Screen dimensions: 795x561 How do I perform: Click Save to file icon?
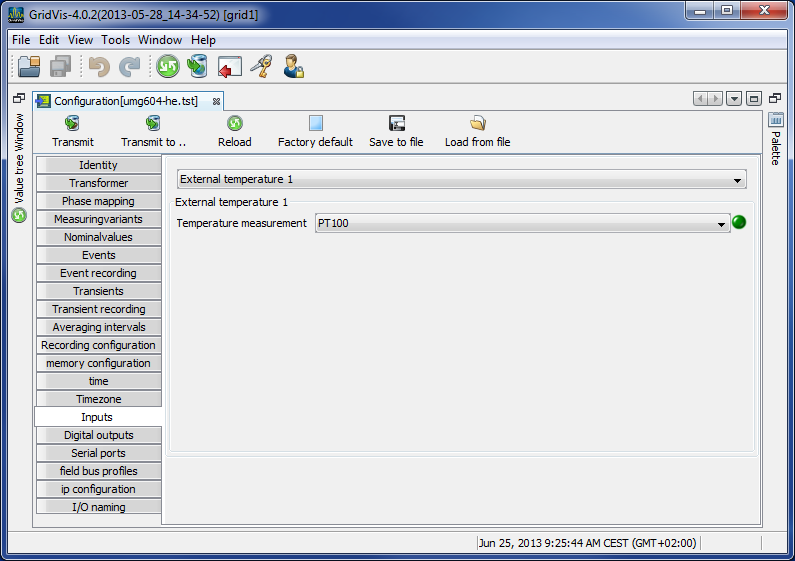(396, 131)
